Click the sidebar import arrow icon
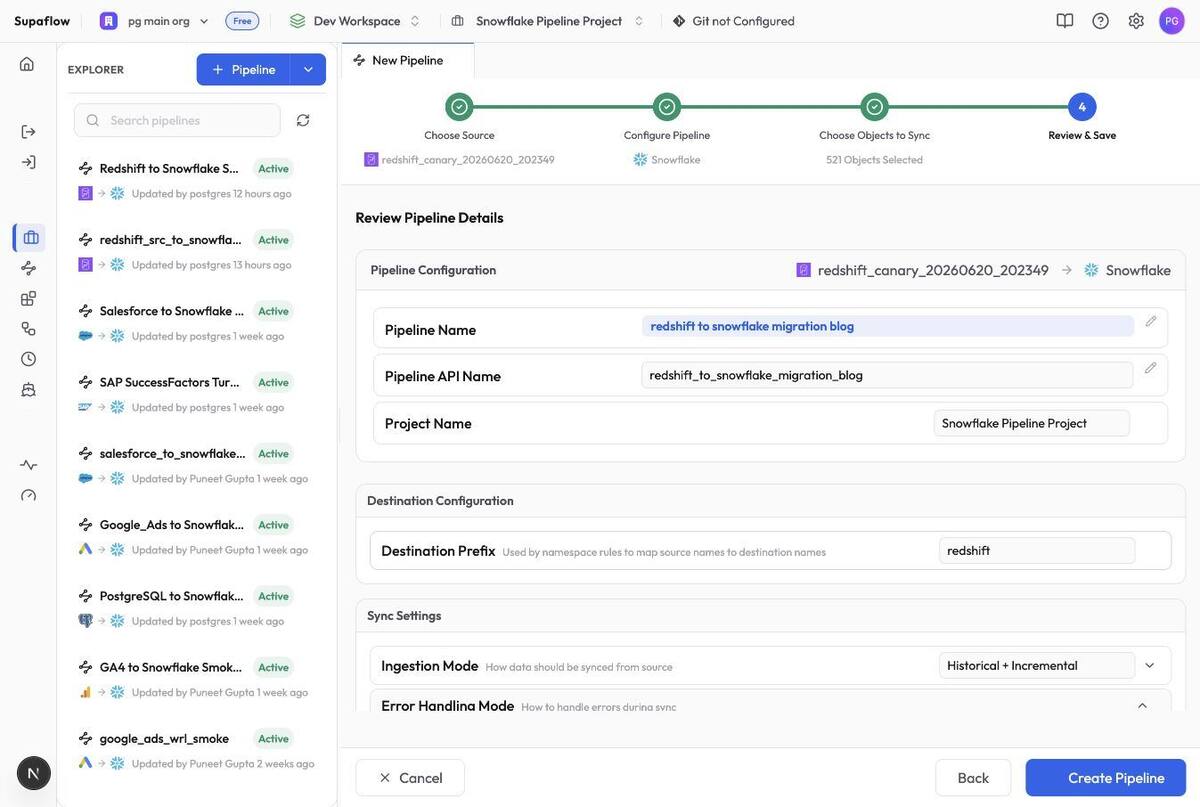 point(28,162)
